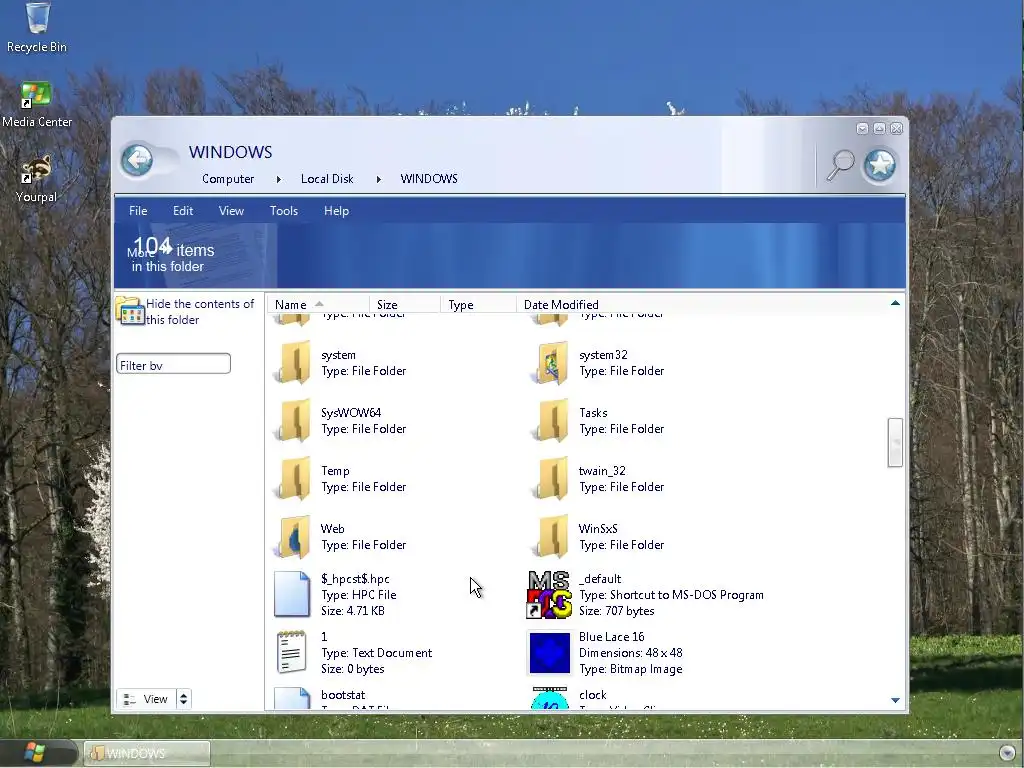Select the Web folder icon

[292, 537]
